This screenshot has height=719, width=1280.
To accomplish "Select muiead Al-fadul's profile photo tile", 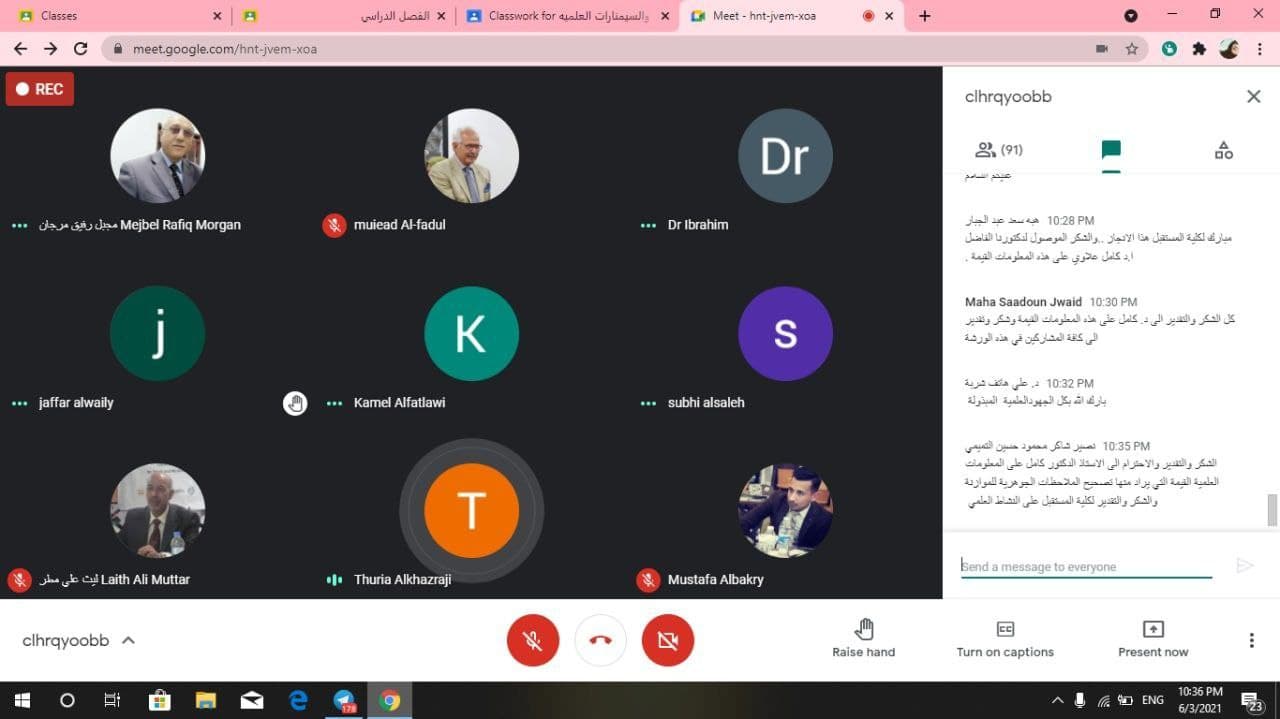I will (x=471, y=156).
